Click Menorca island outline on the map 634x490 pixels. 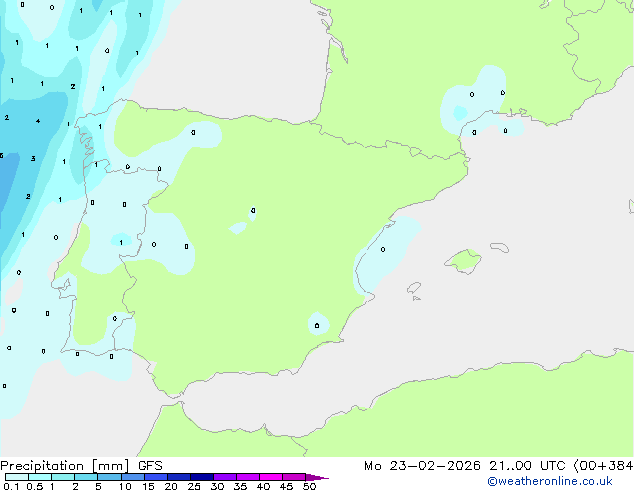(500, 247)
